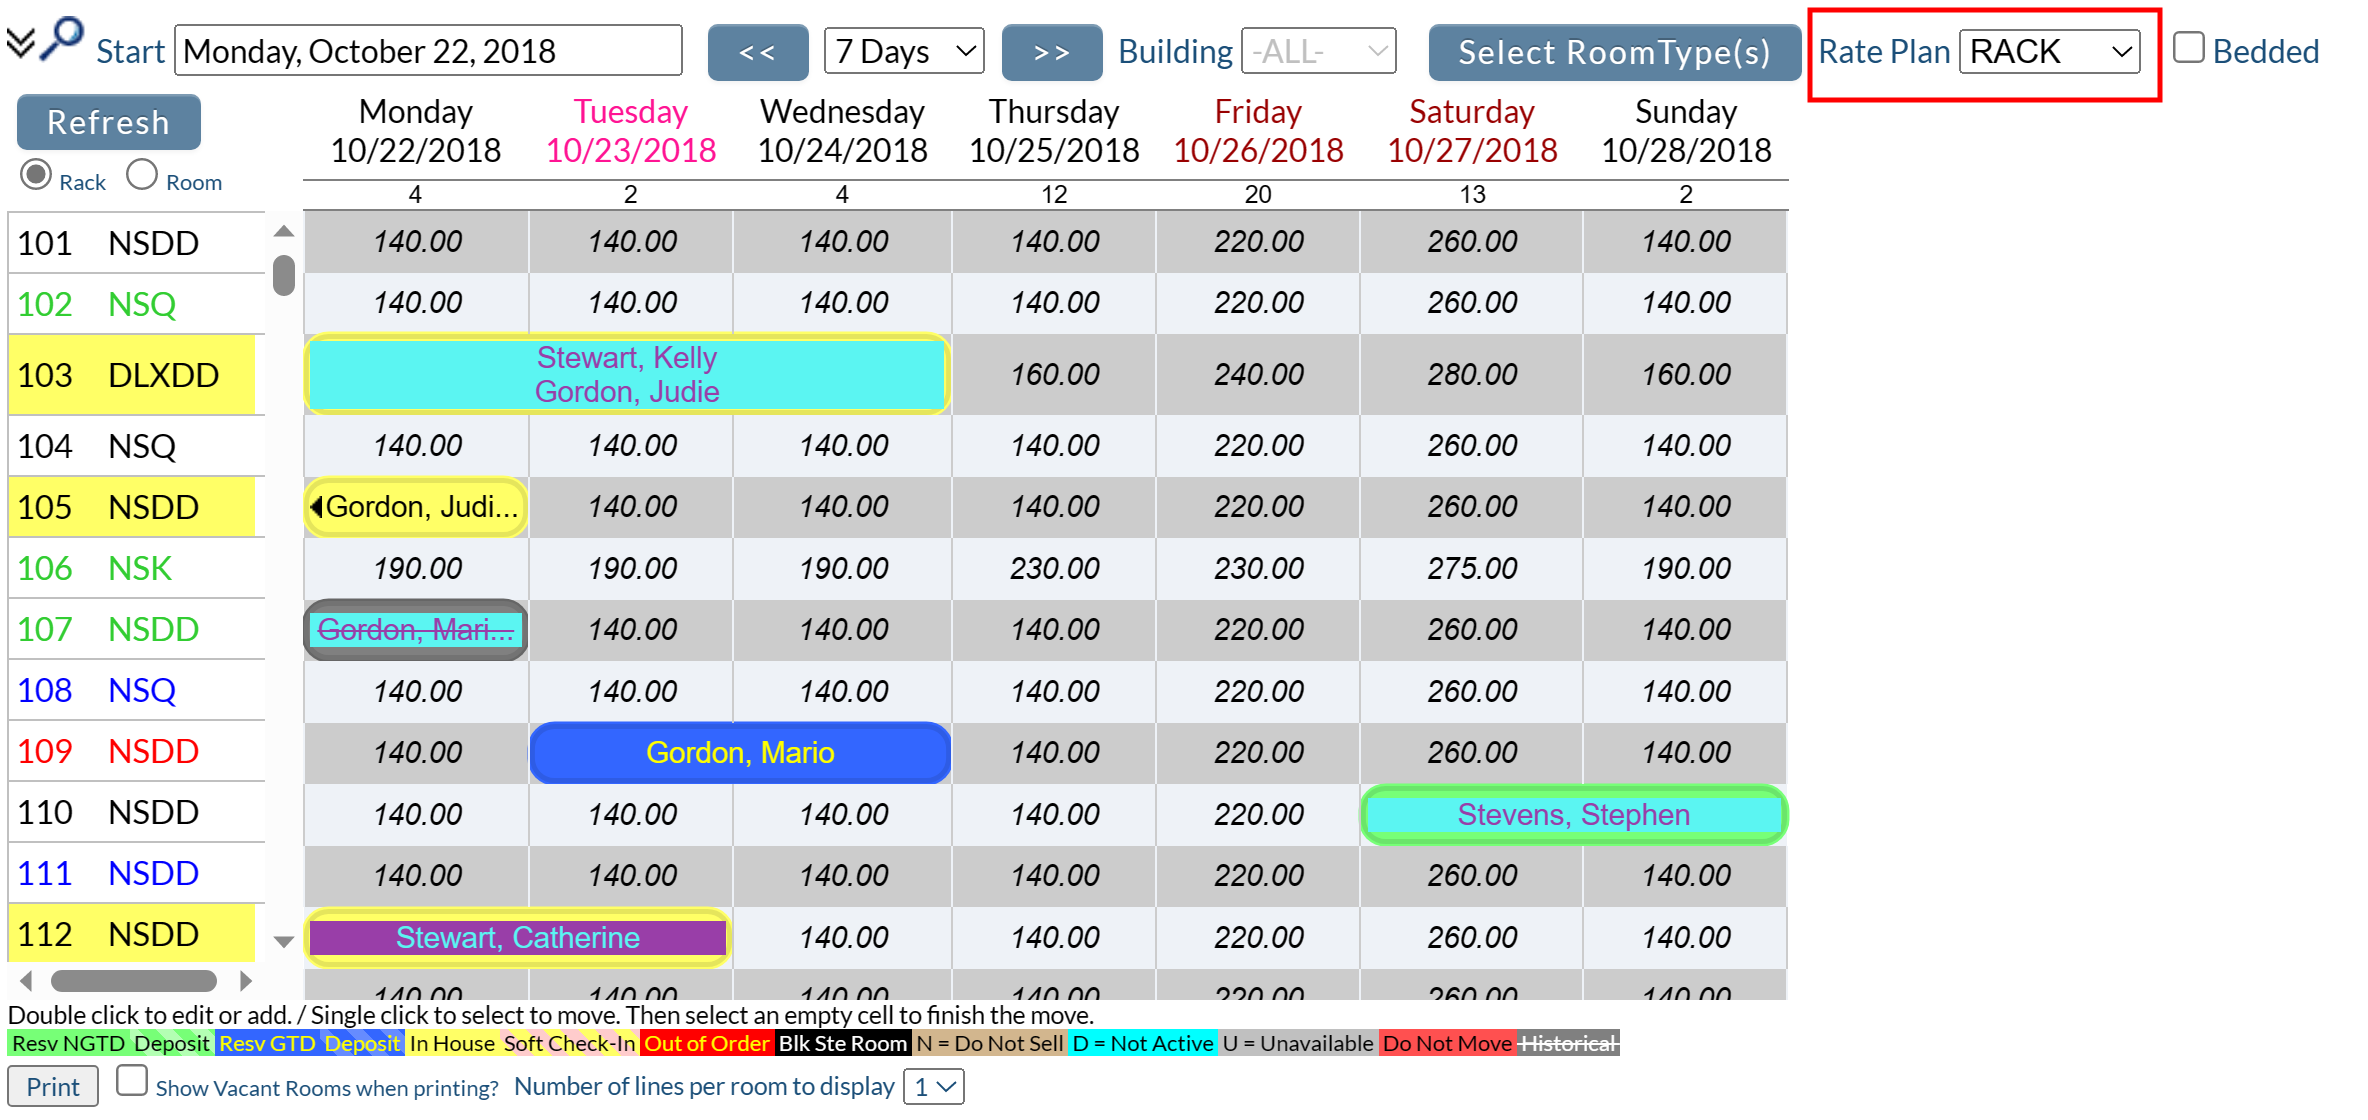Click room 106 Thursday rate 230.00
Viewport: 2368px width, 1120px height.
(x=1054, y=569)
